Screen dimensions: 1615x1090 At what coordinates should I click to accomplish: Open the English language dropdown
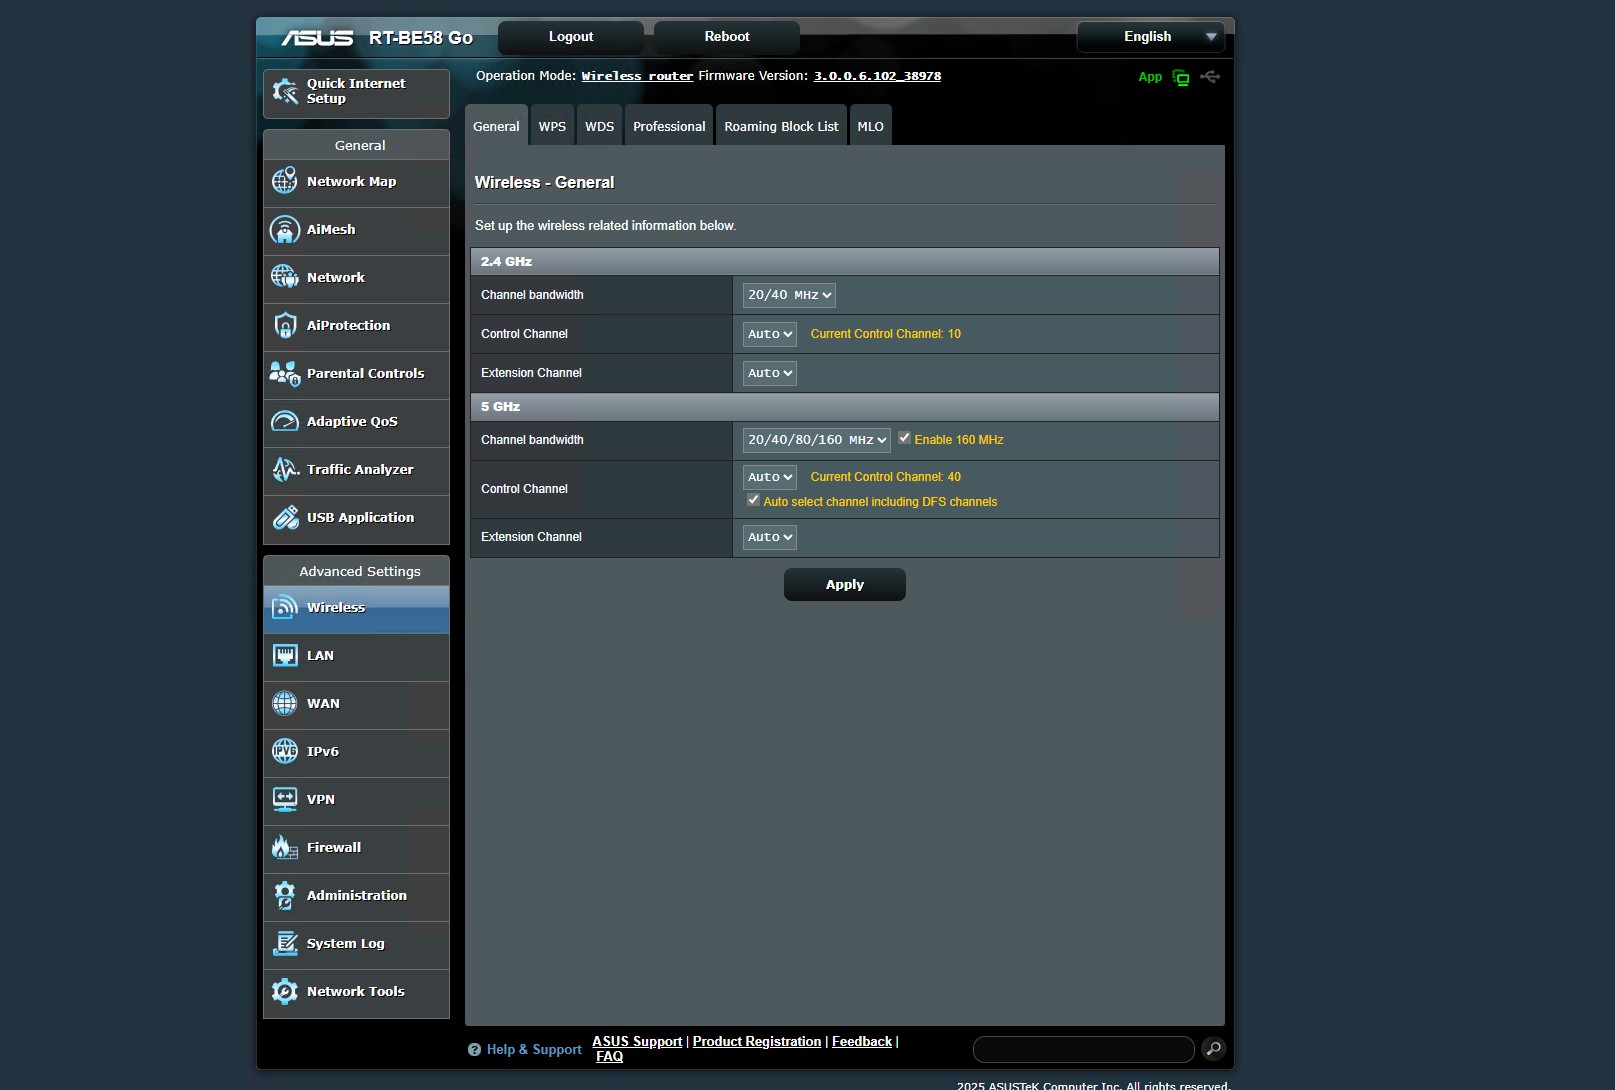click(1150, 37)
